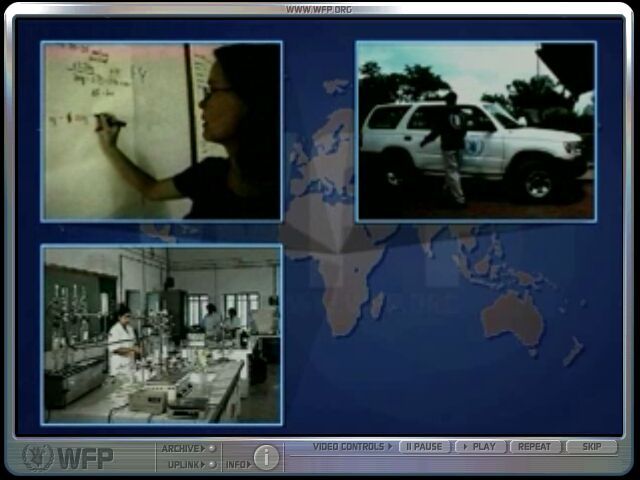Toggle the Uplink indicator light
The image size is (640, 480).
(x=213, y=464)
